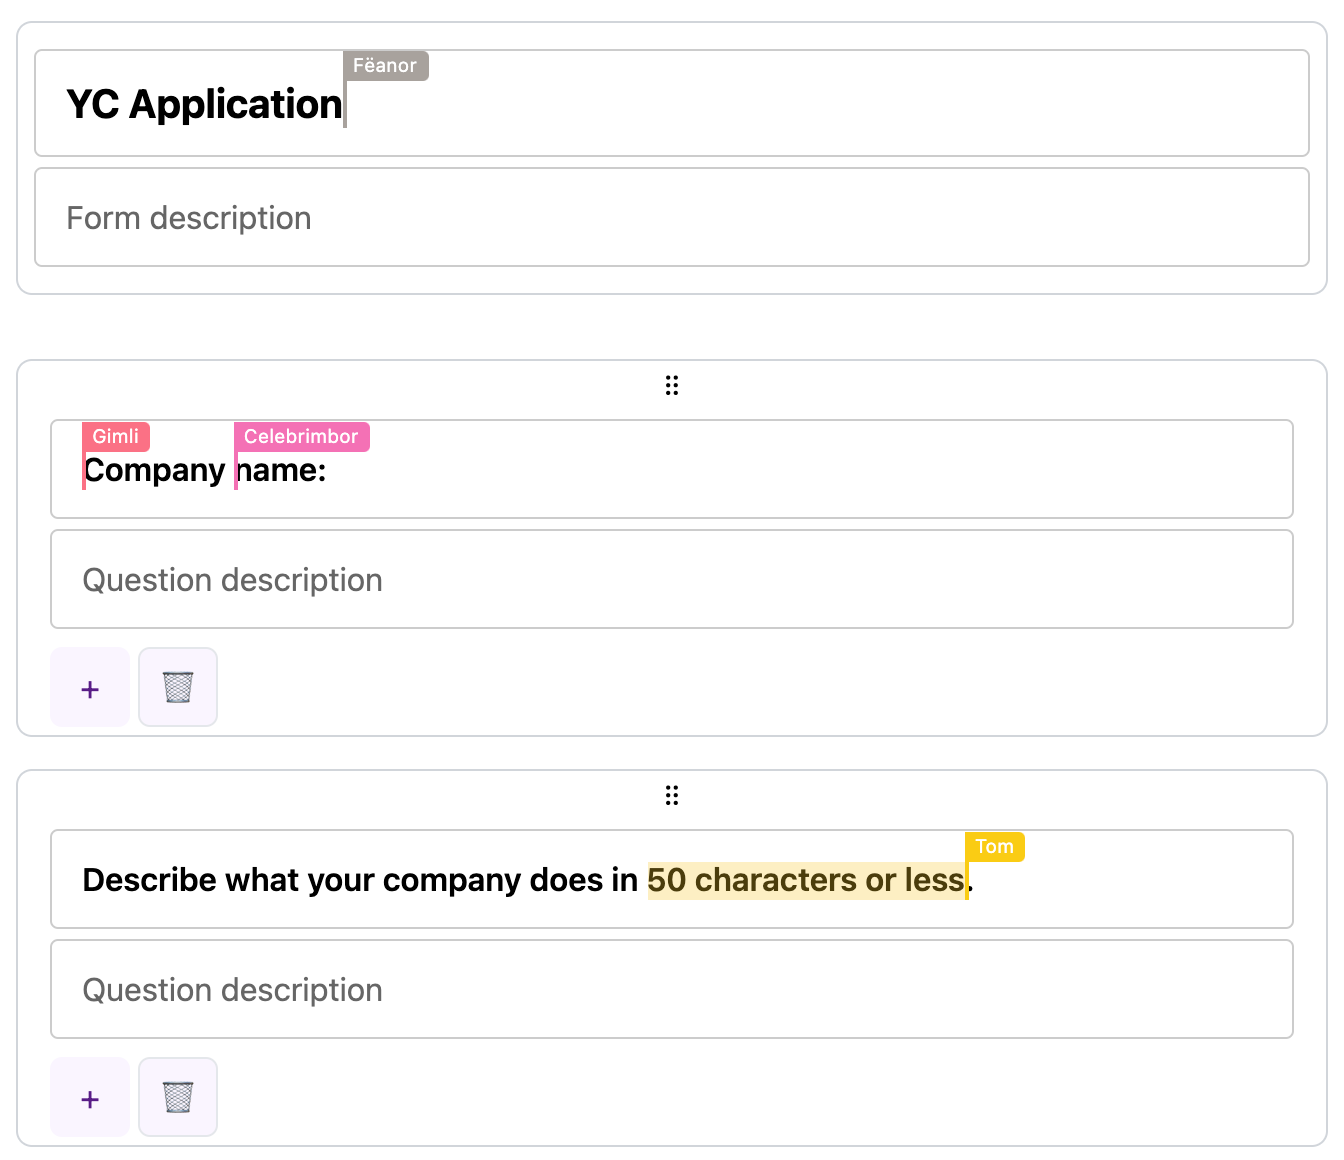Click the Describe what your company does field

pyautogui.click(x=672, y=879)
